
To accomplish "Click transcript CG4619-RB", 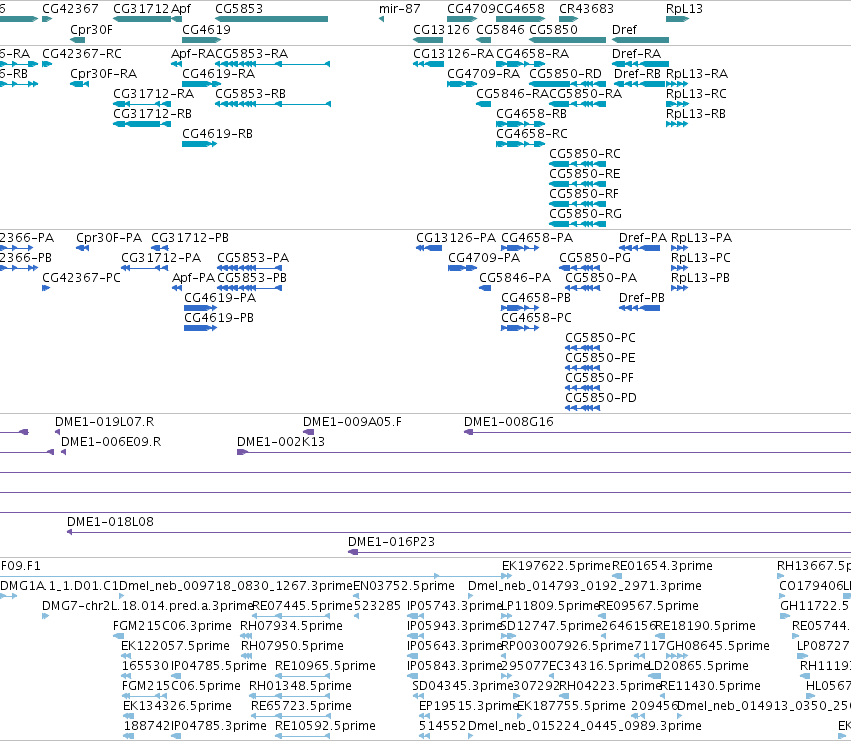I will (x=218, y=134).
